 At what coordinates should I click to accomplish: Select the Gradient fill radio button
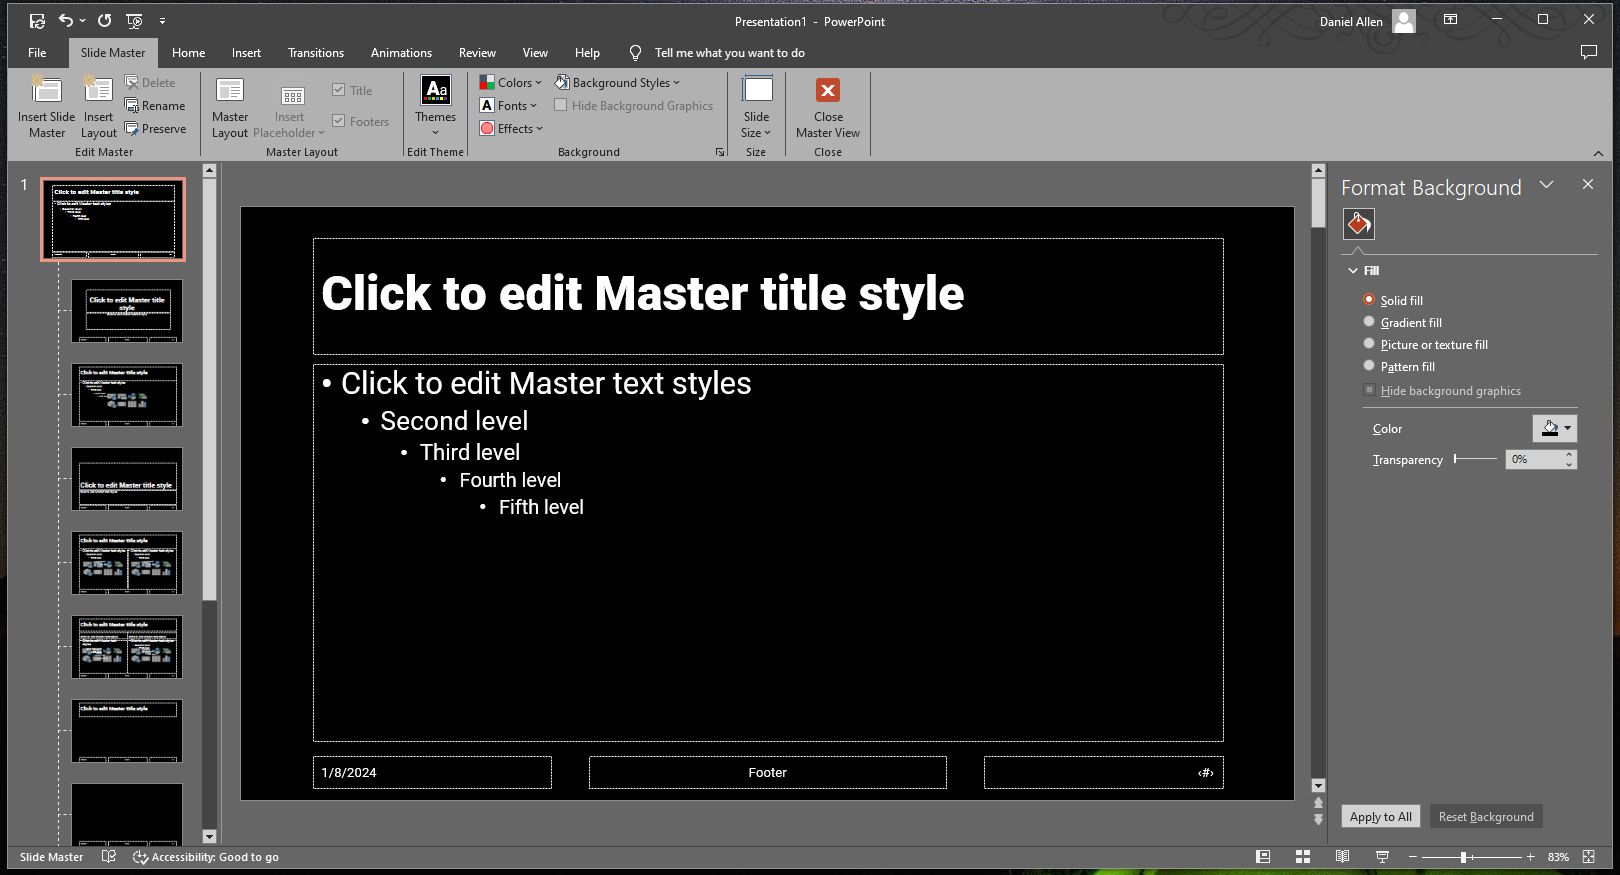click(x=1369, y=322)
